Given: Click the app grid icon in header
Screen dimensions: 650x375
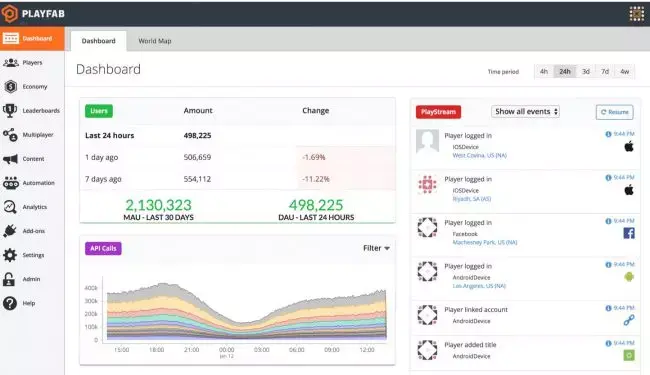Looking at the screenshot, I should 637,14.
